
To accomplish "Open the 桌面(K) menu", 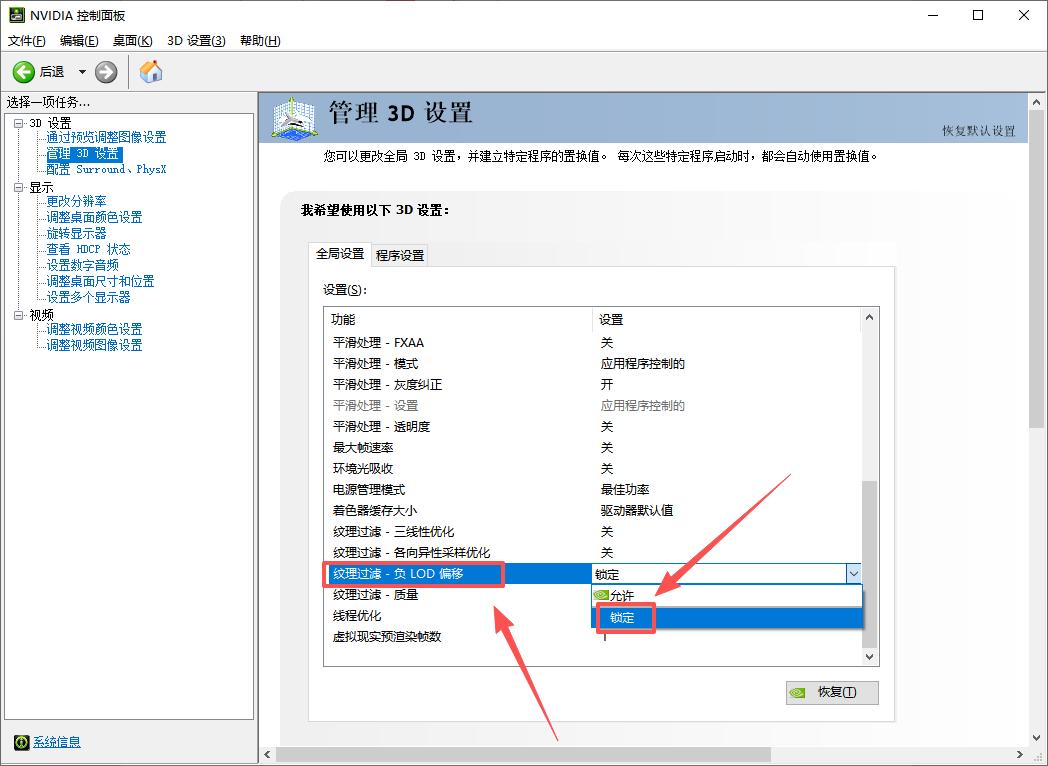I will [x=132, y=41].
